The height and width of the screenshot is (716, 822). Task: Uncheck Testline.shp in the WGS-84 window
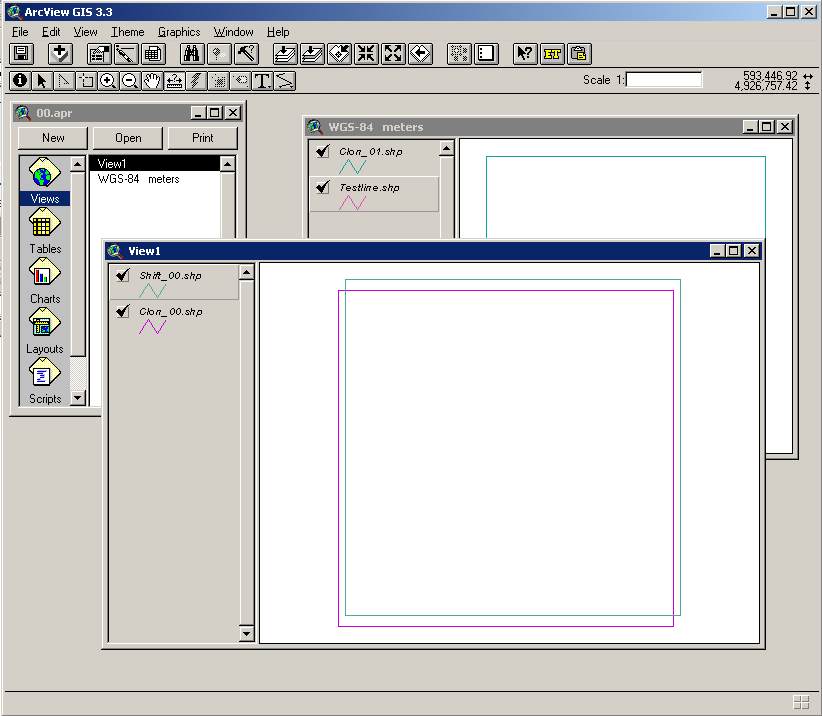(323, 187)
